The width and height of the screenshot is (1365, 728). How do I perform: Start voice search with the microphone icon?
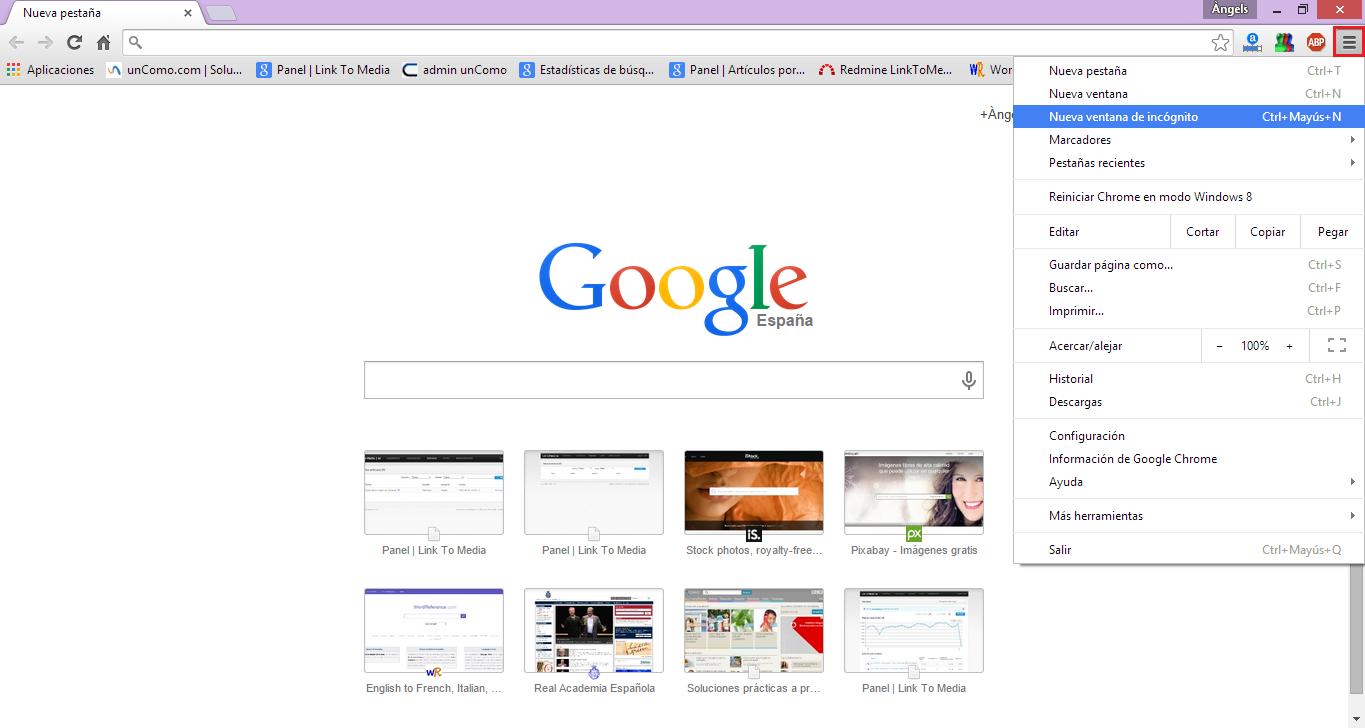click(x=968, y=380)
